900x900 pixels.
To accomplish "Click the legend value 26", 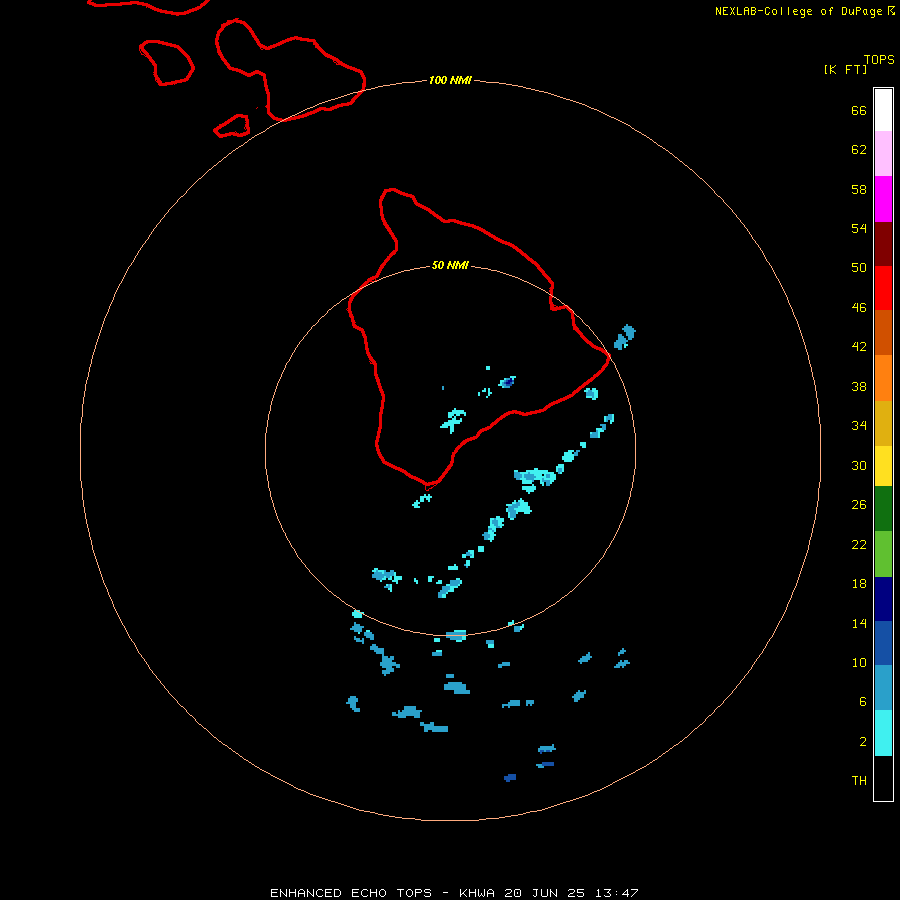I will pyautogui.click(x=859, y=505).
